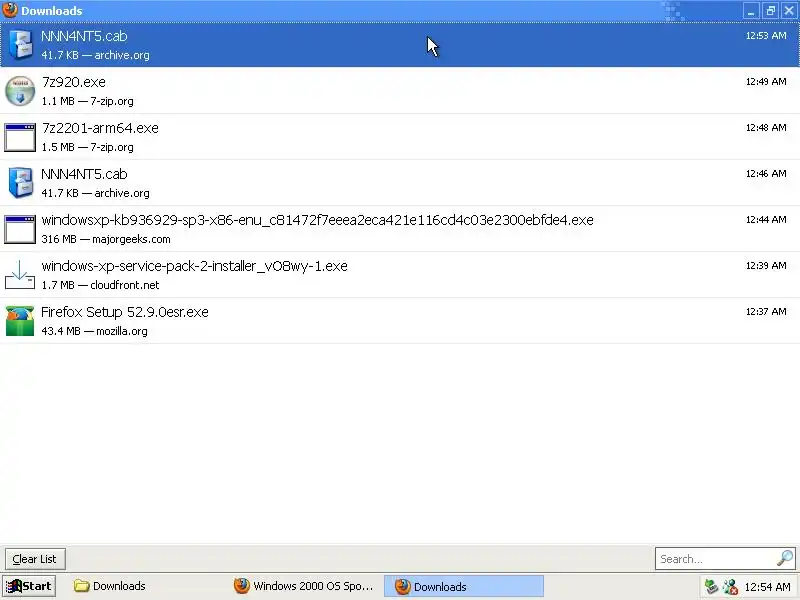The image size is (800, 600).
Task: Click the Firefox icon of Windows 2000 OS taskbar item
Action: pyautogui.click(x=242, y=586)
